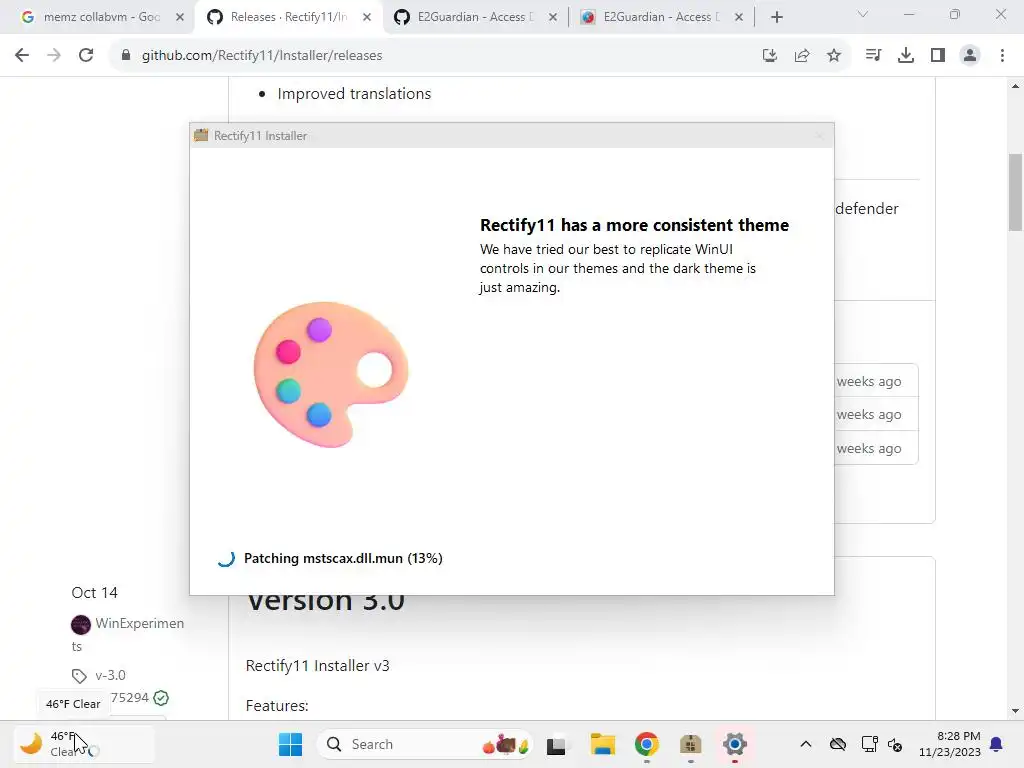This screenshot has width=1024, height=768.
Task: Click the installer loading spinner
Action: coord(226,558)
